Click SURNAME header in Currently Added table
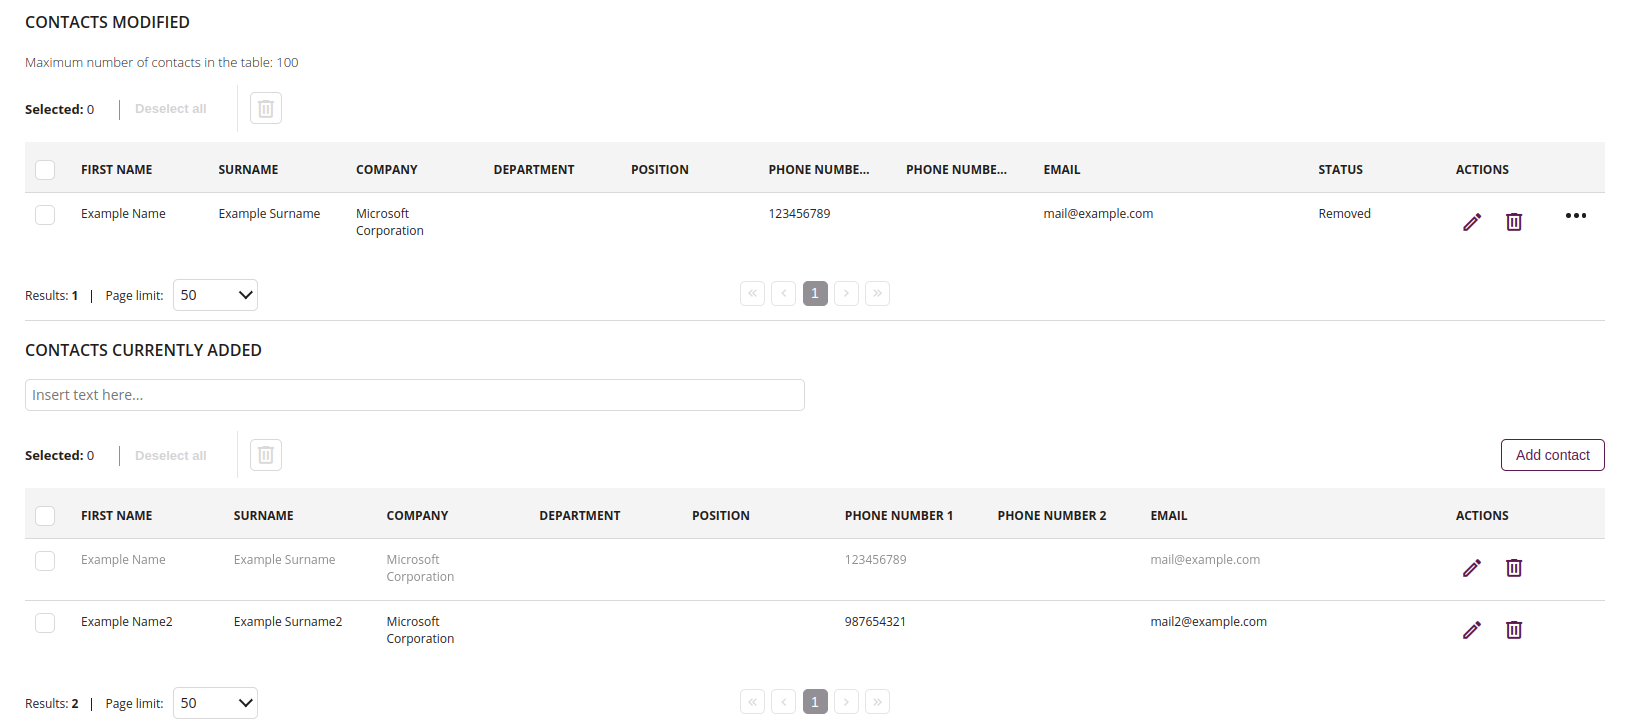Viewport: 1630px width, 722px height. click(264, 516)
